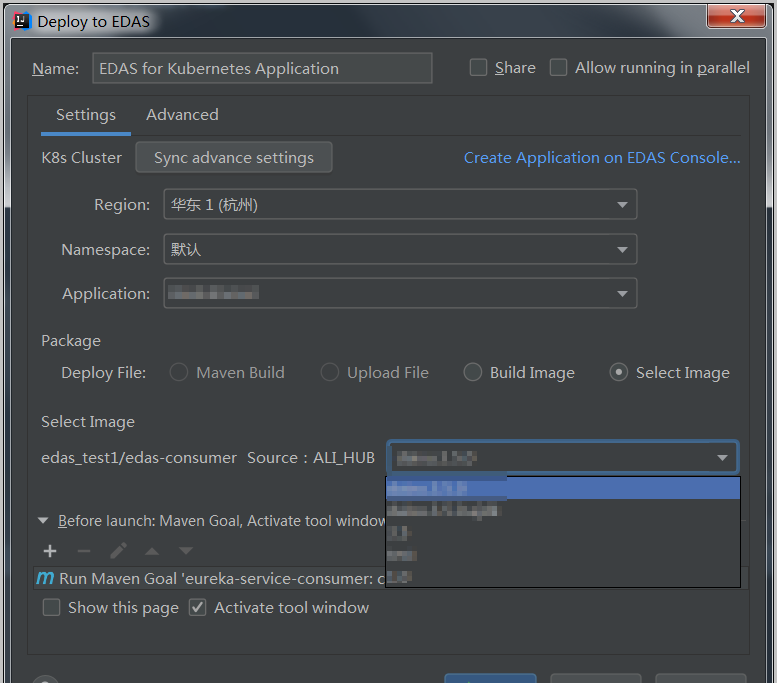Select the fourth image version in list

click(x=563, y=555)
